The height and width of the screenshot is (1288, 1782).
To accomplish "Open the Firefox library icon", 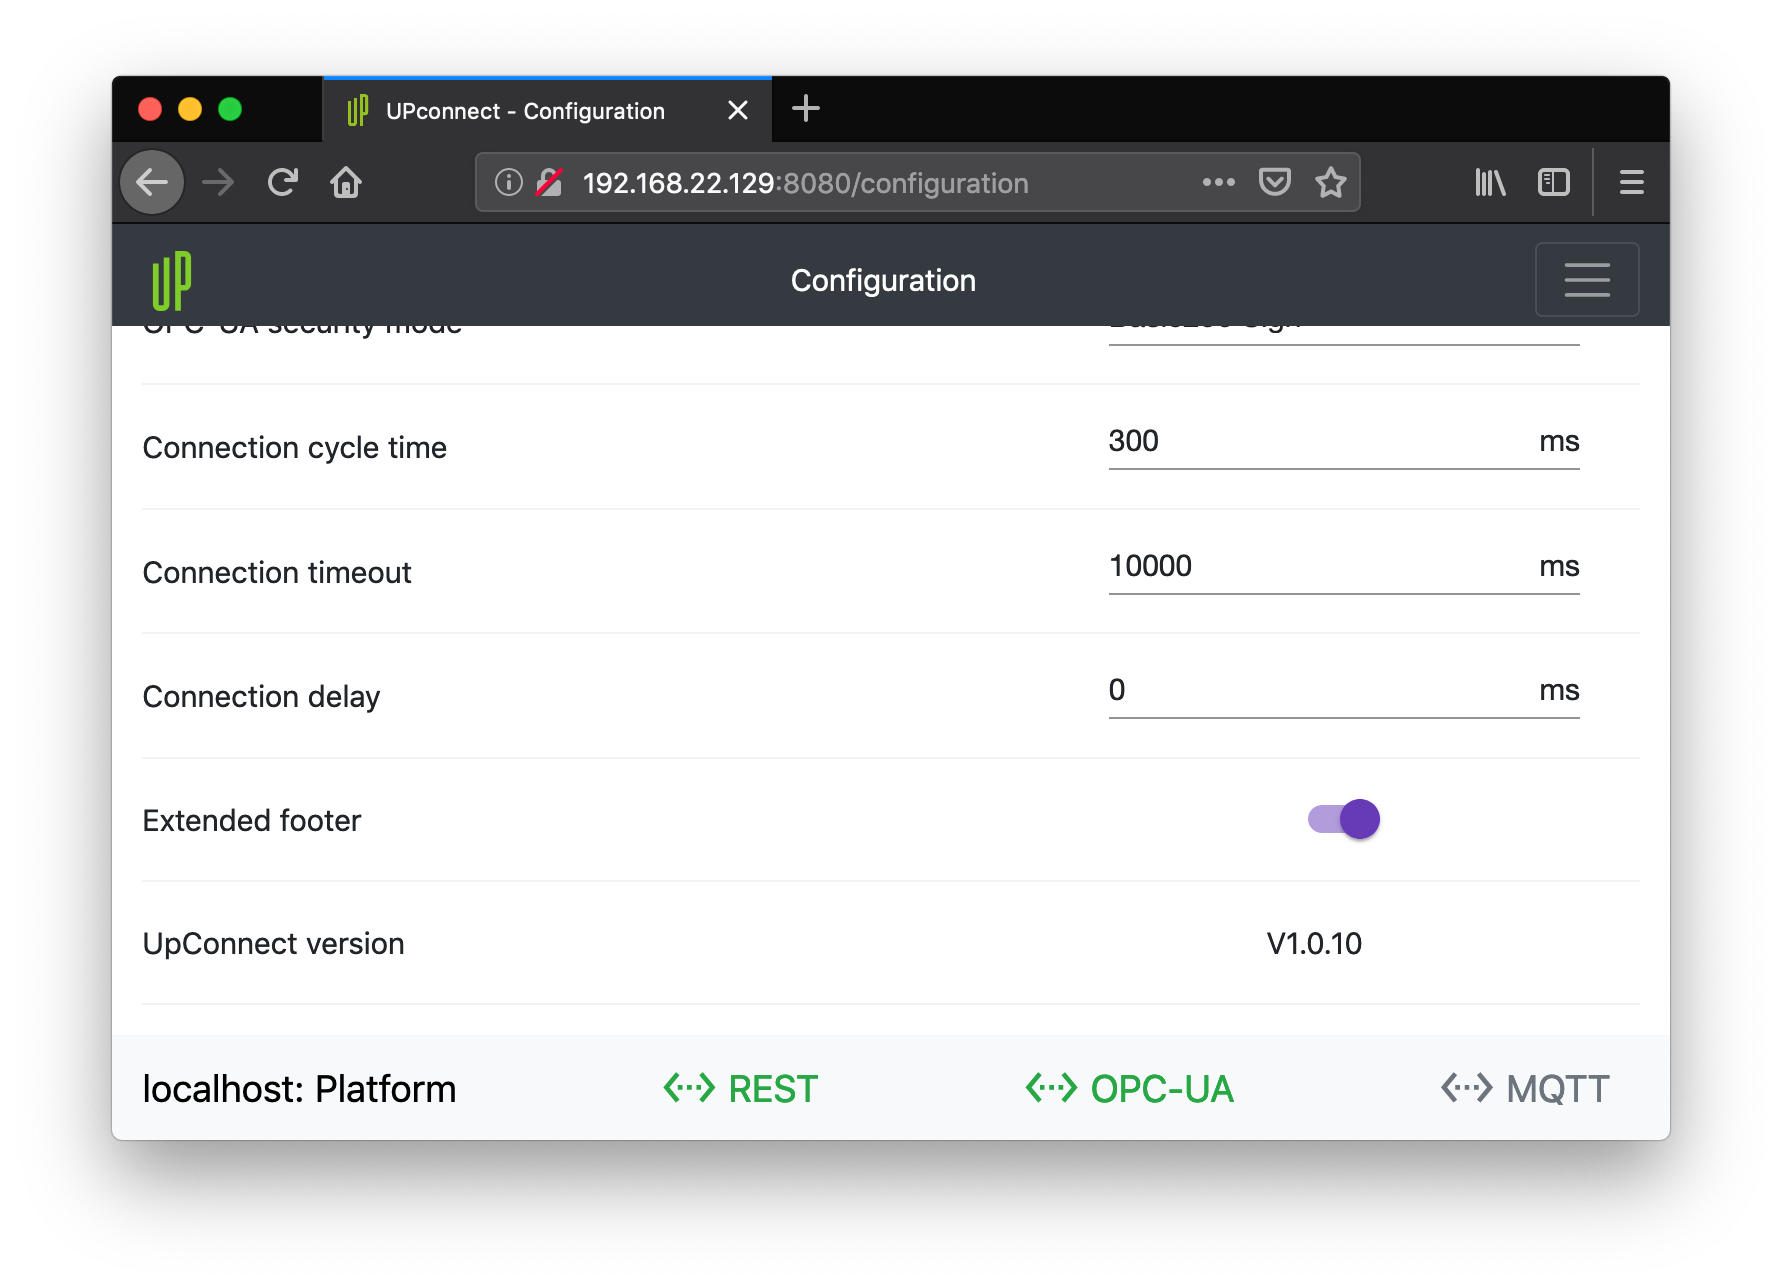I will click(x=1489, y=183).
